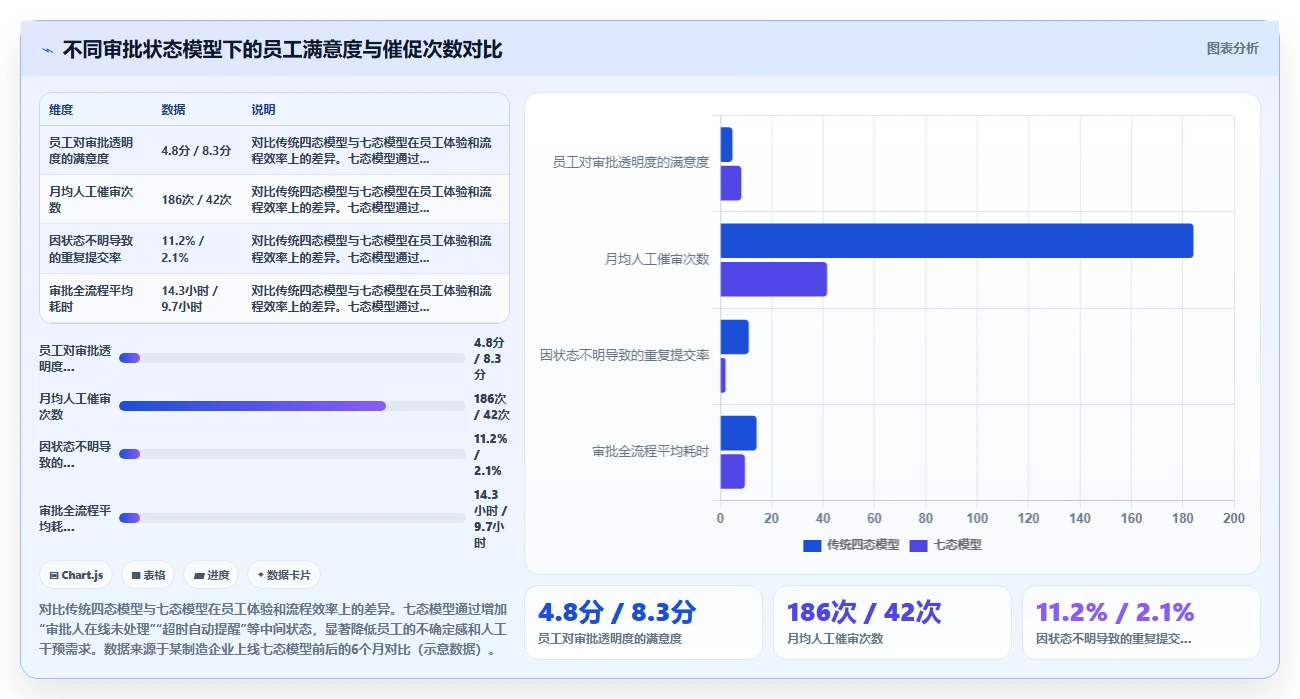Click the purple bar for 审批全流程平均耗时

[x=733, y=471]
